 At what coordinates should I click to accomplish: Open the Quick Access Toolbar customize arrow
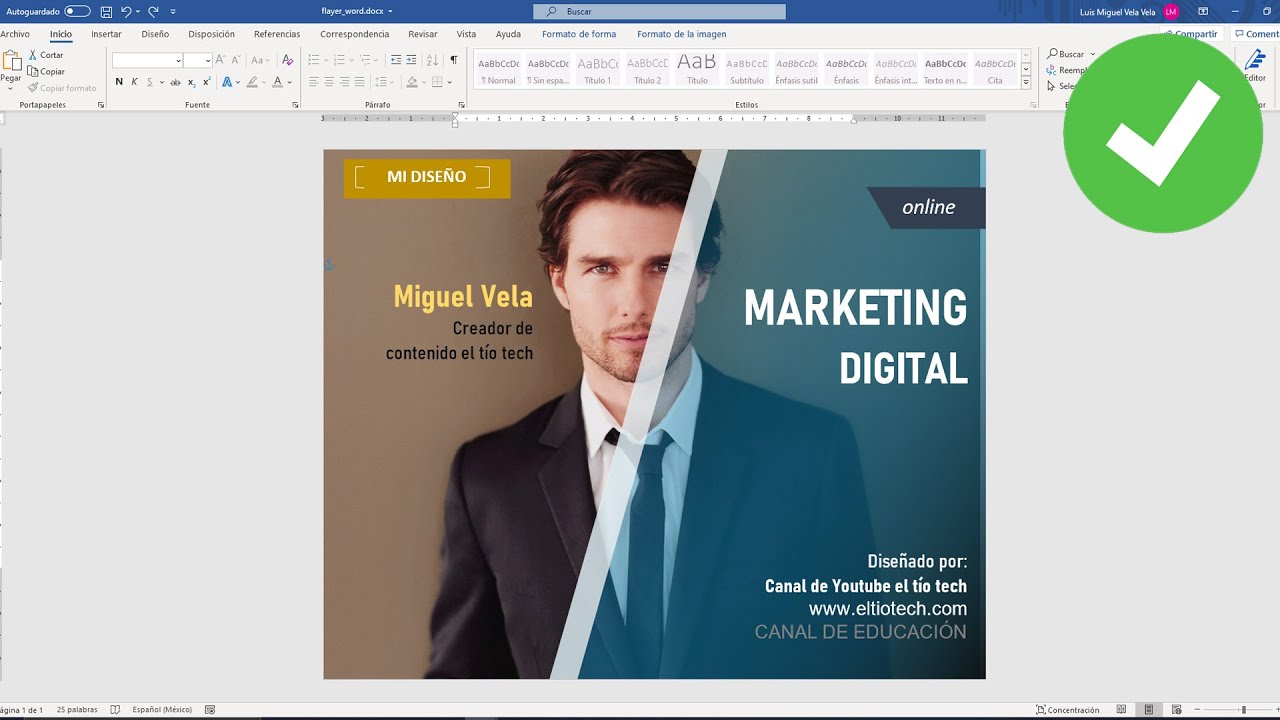point(173,12)
